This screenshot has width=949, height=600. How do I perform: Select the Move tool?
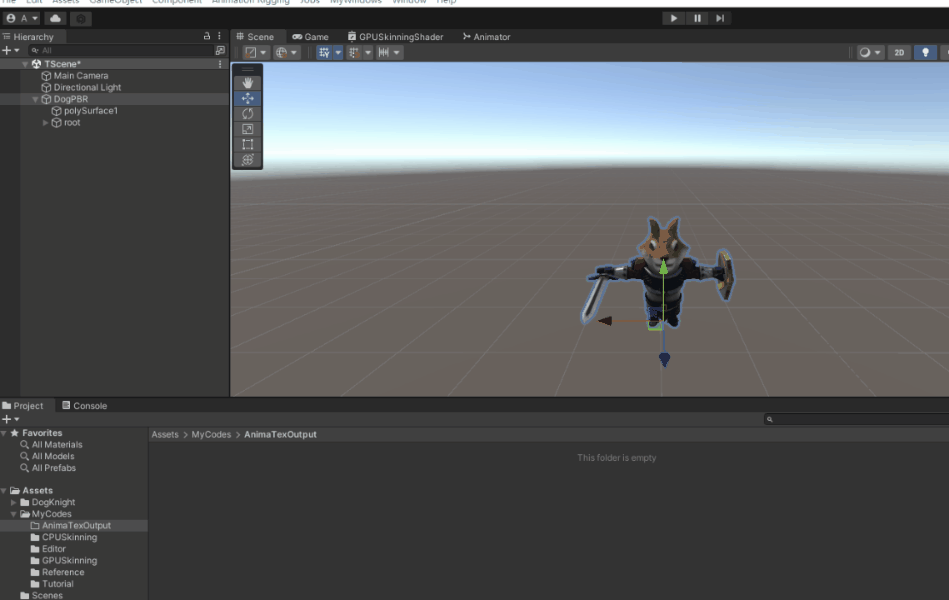(247, 99)
